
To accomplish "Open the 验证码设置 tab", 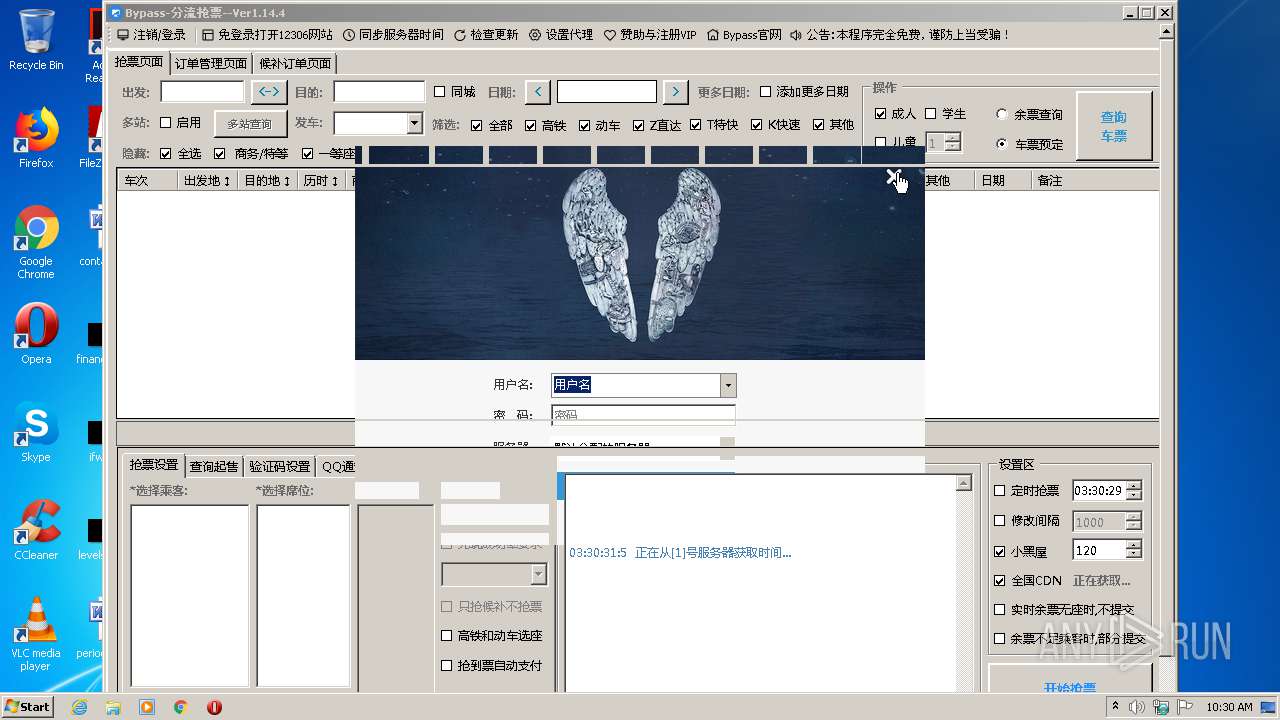I will pos(280,466).
